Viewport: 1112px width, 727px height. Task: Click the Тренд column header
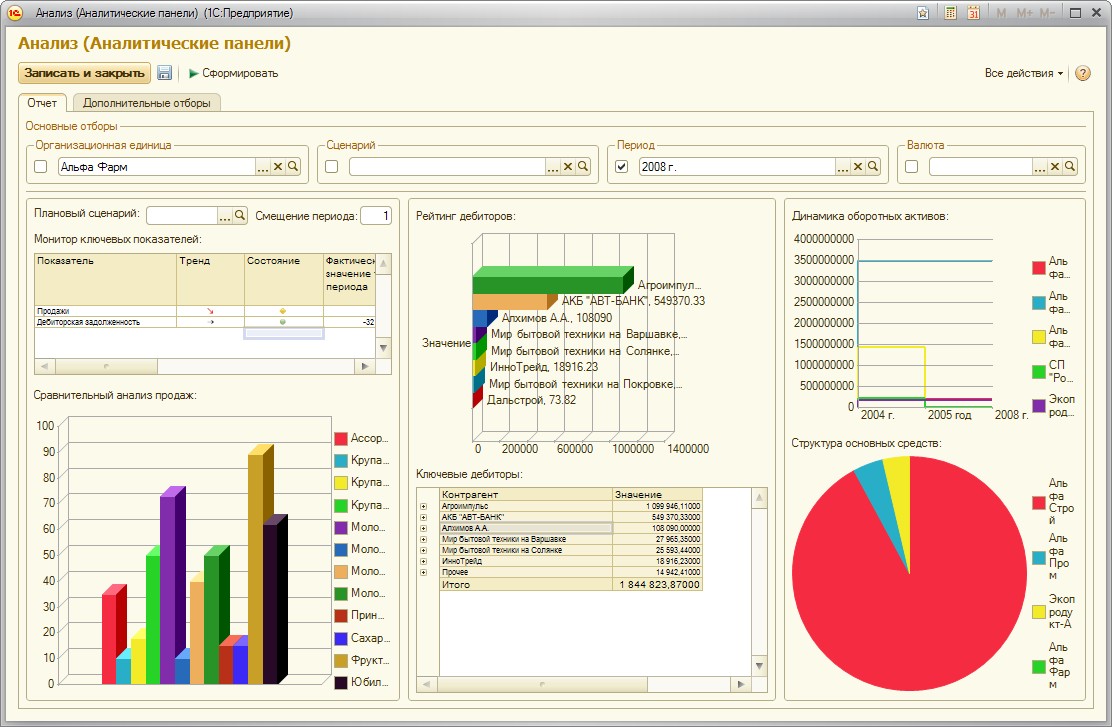[x=211, y=279]
